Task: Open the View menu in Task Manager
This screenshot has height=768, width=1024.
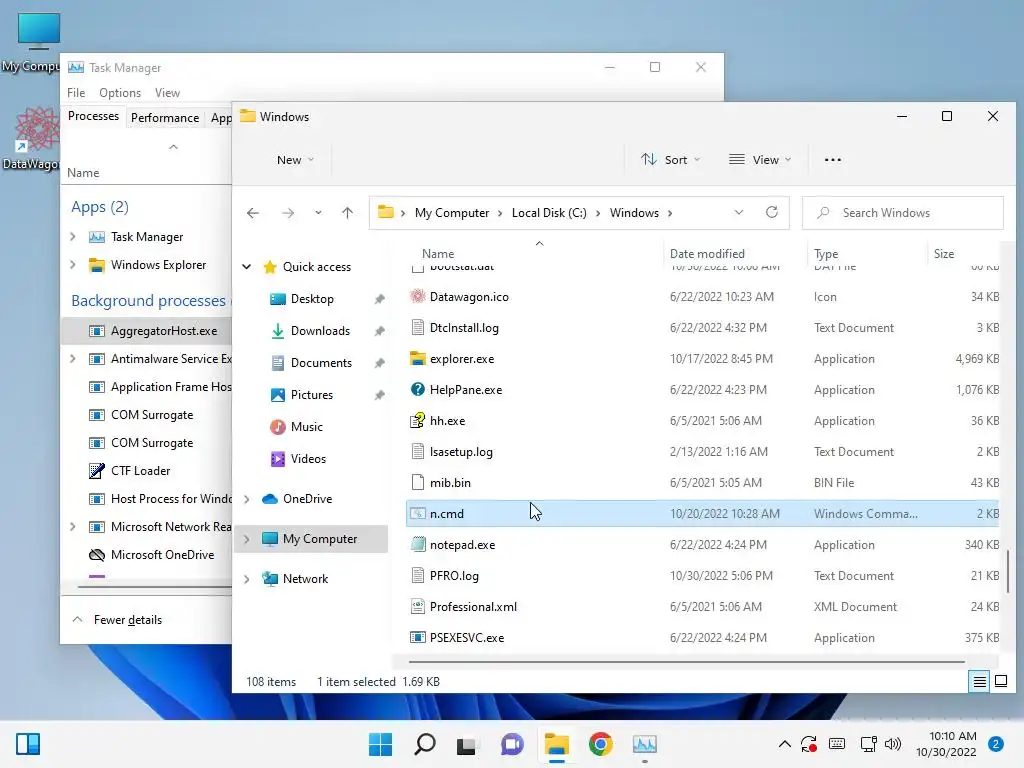Action: (x=167, y=93)
